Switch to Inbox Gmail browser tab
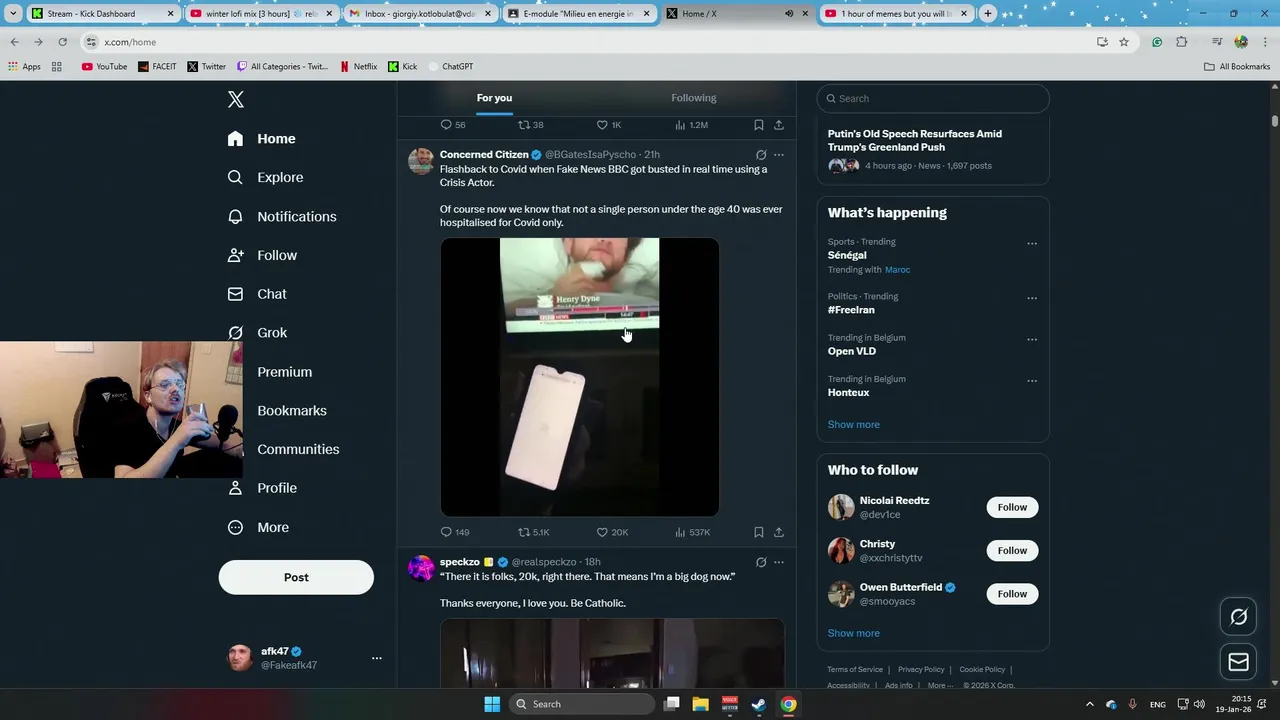The image size is (1280, 720). tap(420, 14)
